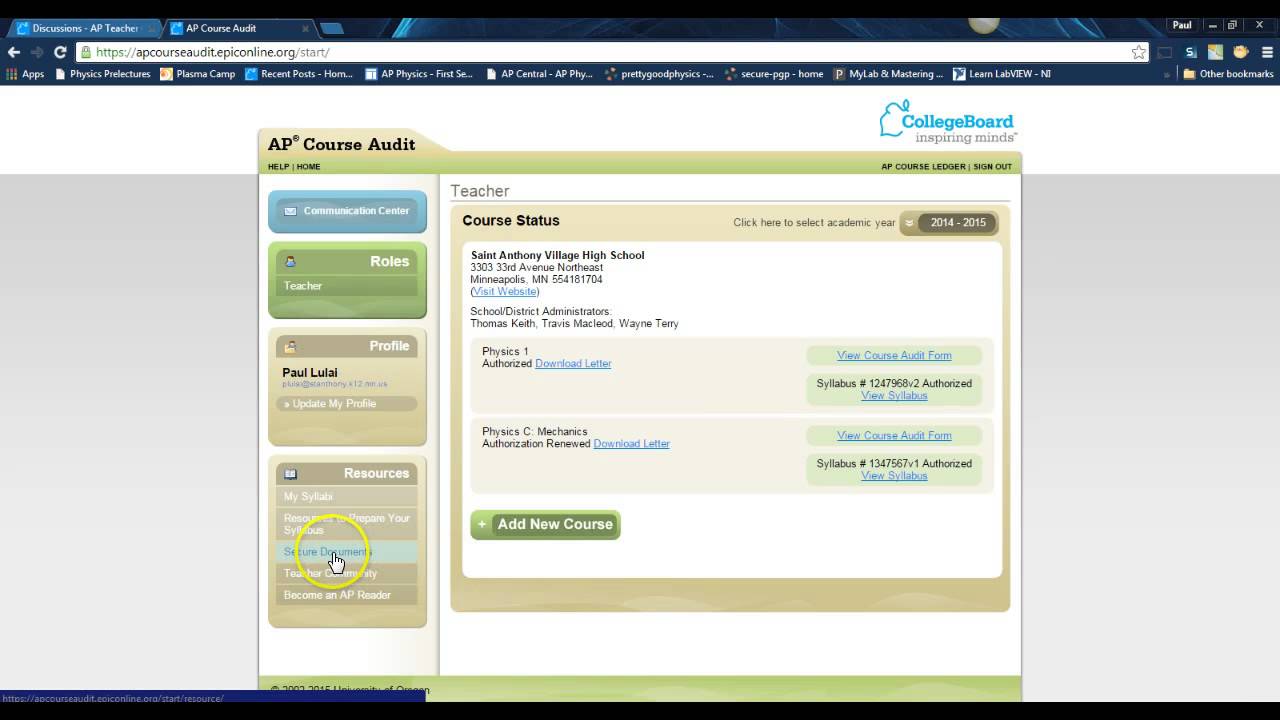Open MyLab & Mastering bookmark
Viewport: 1280px width, 720px height.
click(x=888, y=74)
